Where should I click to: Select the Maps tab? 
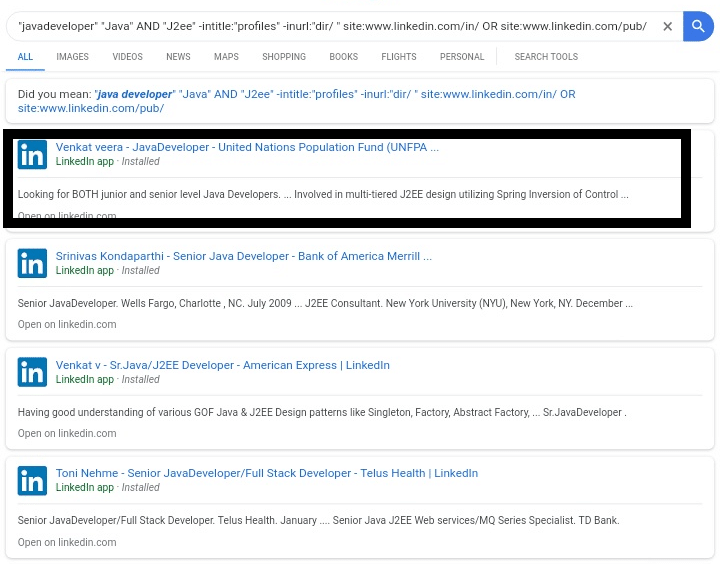click(x=226, y=56)
